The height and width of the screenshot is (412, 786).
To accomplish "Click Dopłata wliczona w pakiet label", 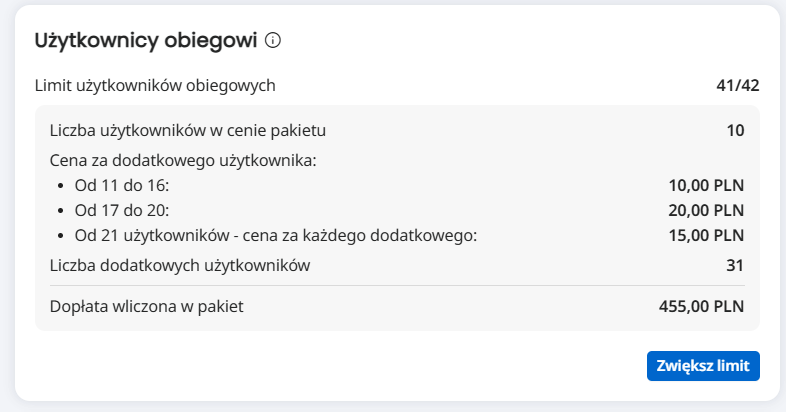I will pos(146,307).
